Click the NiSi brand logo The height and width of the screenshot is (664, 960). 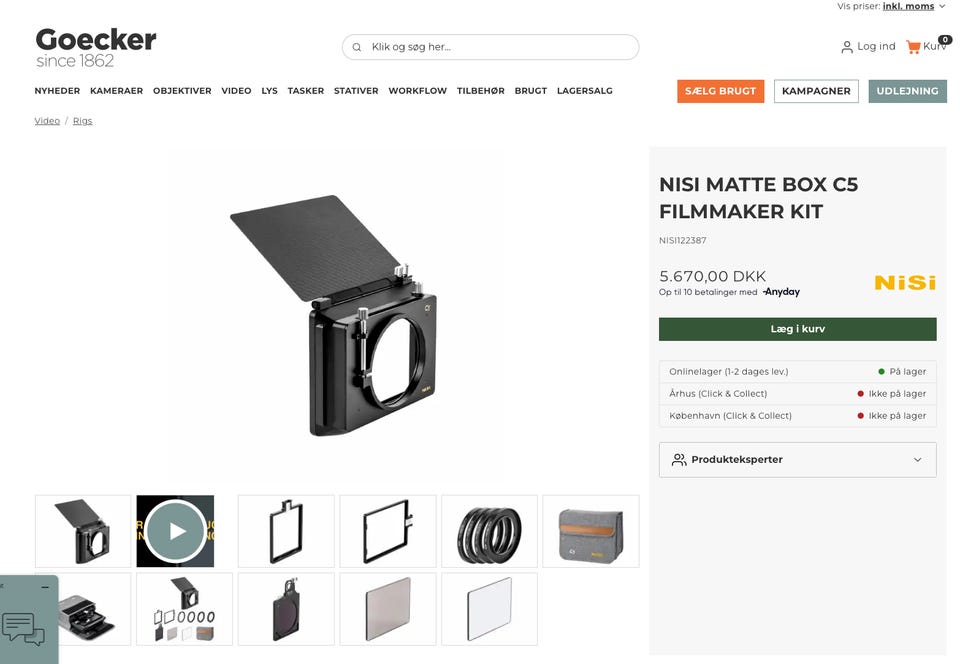905,283
